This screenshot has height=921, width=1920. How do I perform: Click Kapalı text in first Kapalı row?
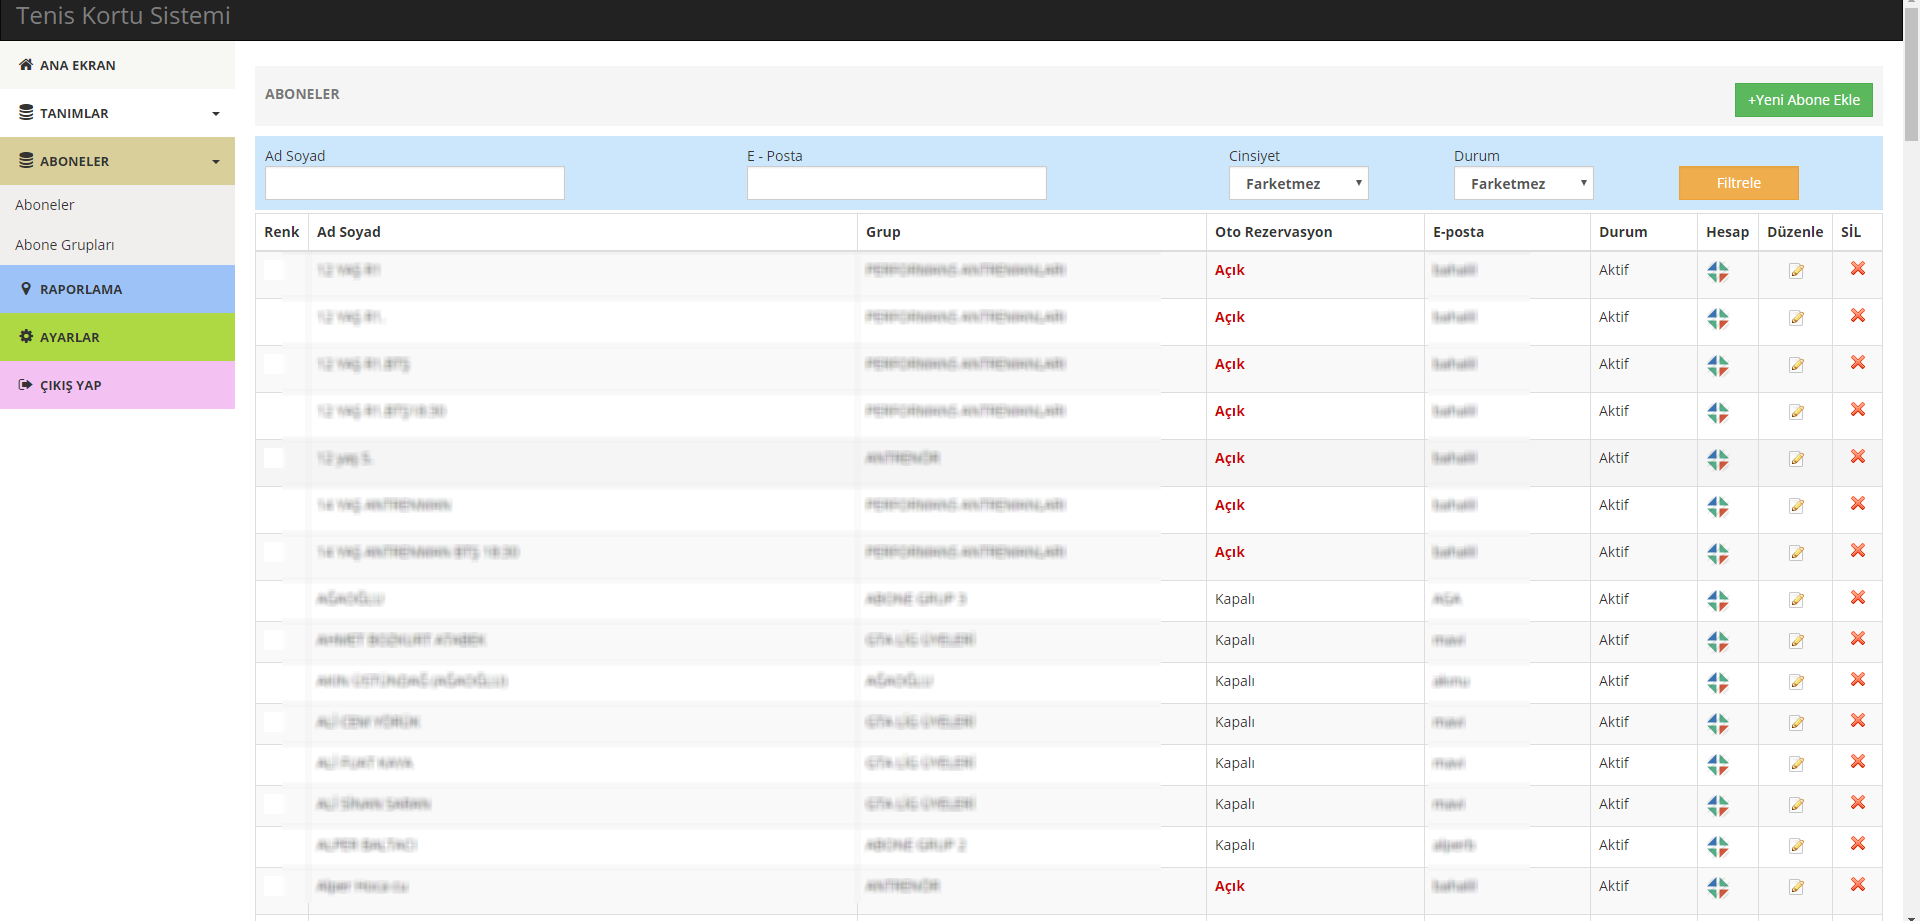click(1235, 599)
